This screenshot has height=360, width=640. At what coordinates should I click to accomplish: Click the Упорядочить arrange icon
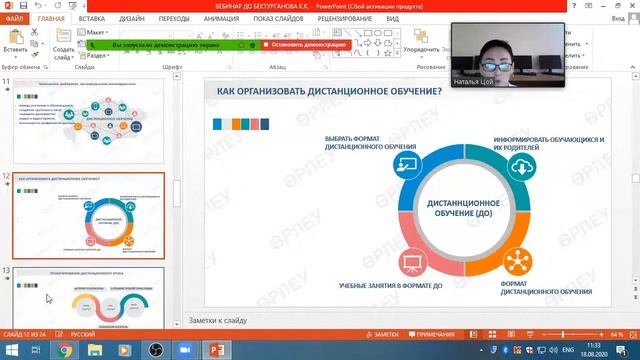click(x=421, y=36)
